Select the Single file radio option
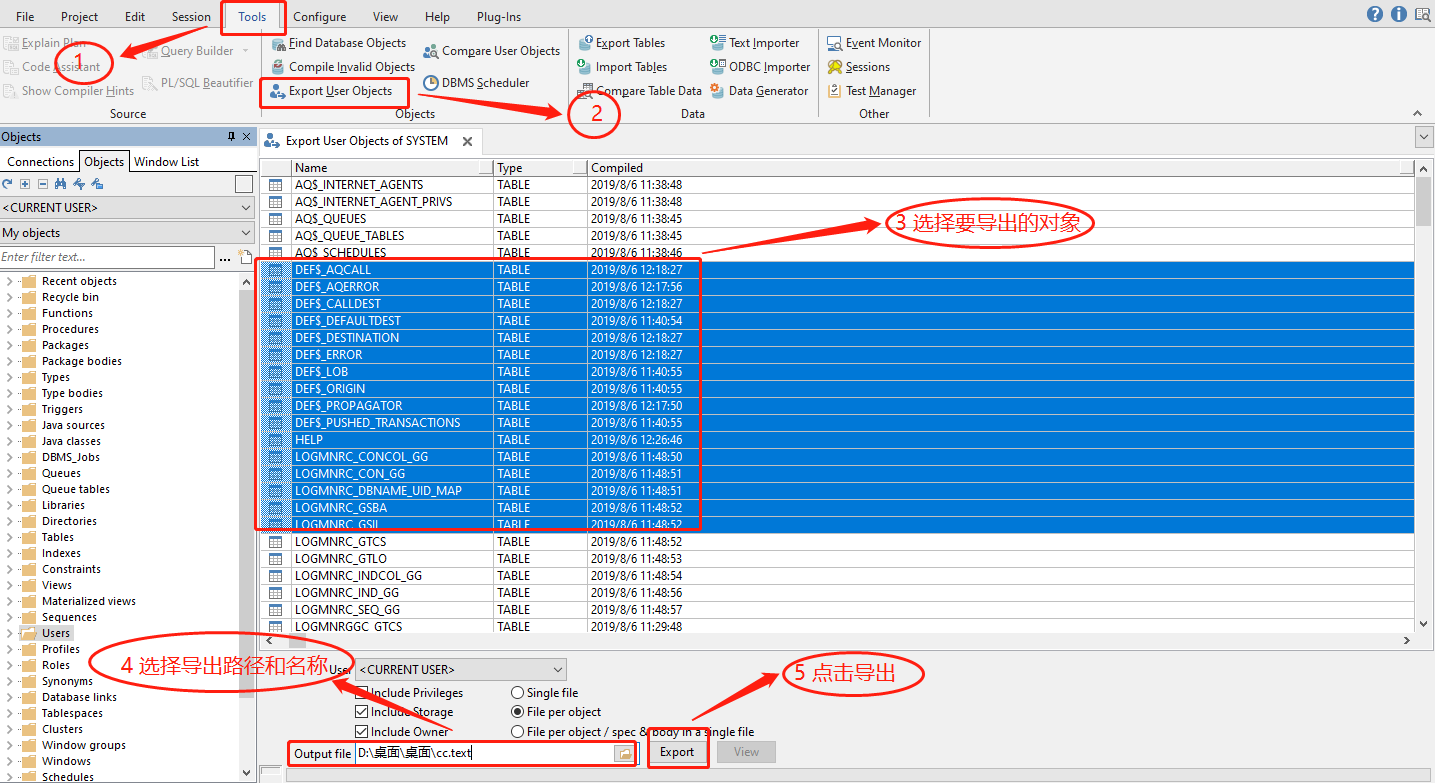1435x783 pixels. 517,693
